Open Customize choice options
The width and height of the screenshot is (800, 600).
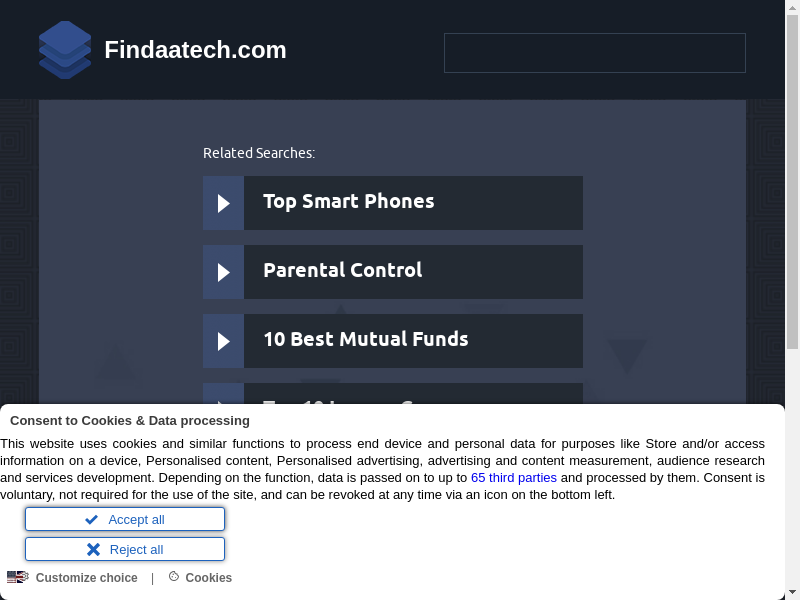(x=86, y=578)
